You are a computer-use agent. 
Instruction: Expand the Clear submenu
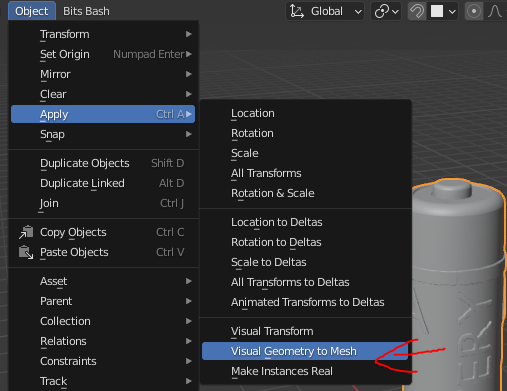pos(103,94)
